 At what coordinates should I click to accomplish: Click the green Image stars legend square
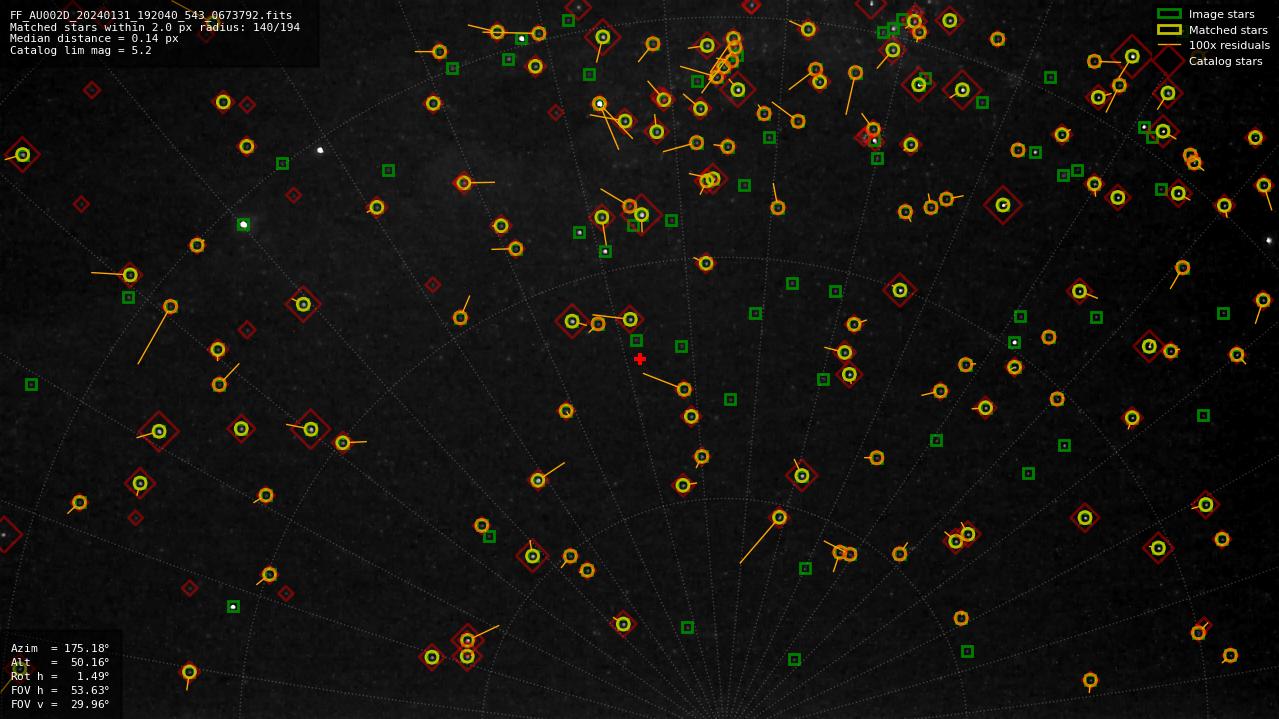pos(1169,14)
